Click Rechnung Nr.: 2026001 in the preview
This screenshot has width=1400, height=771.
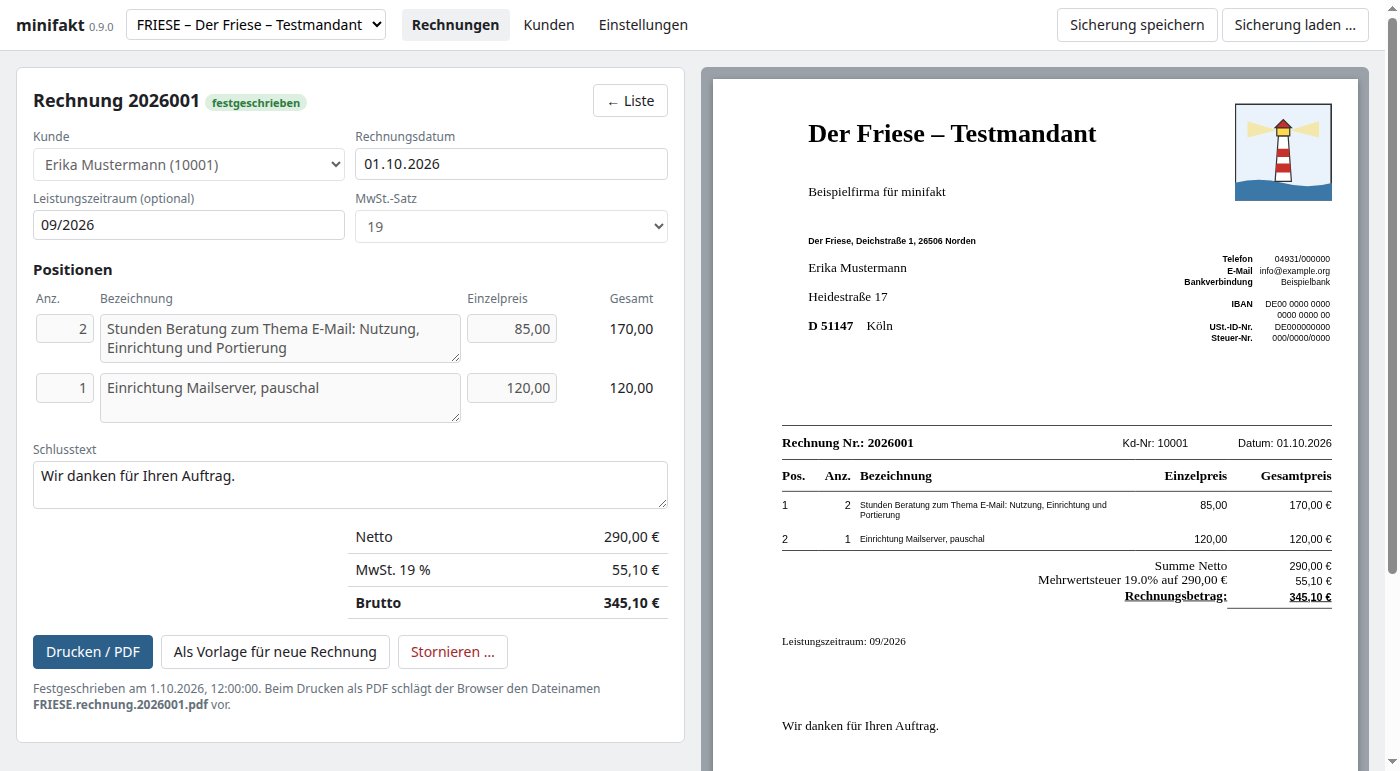coord(848,443)
